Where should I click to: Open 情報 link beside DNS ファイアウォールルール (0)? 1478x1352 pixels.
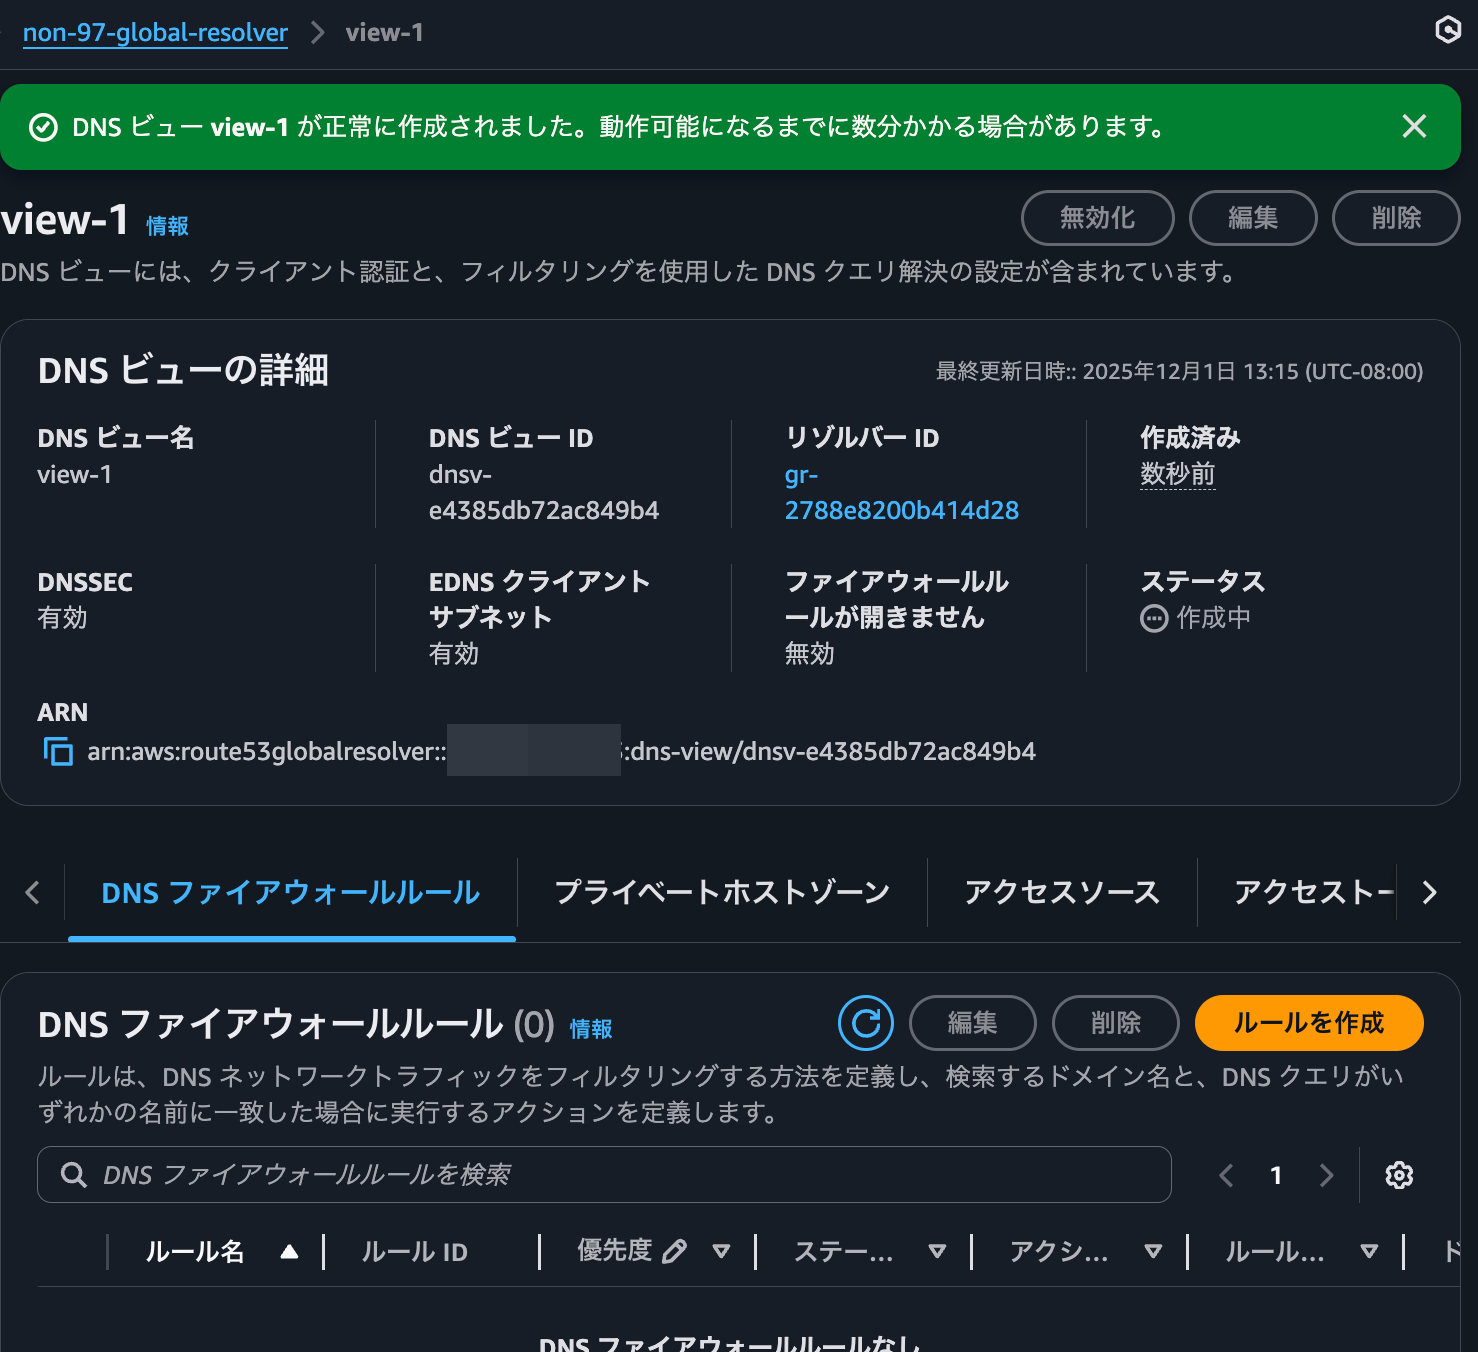(x=591, y=1029)
